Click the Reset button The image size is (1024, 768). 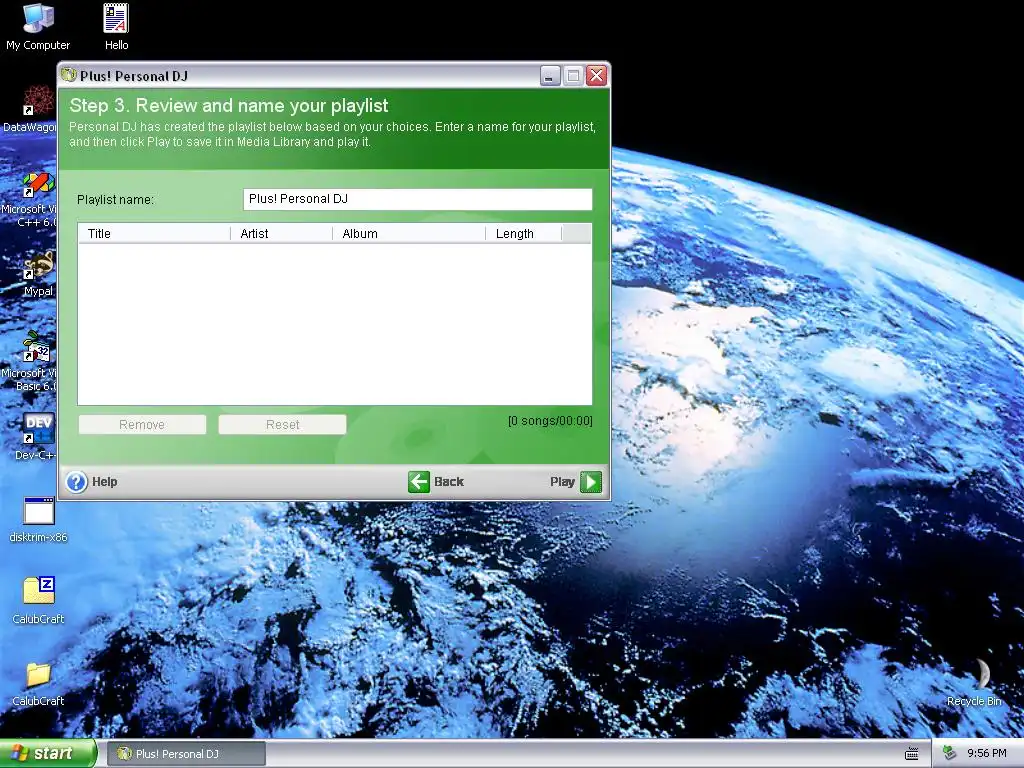click(x=282, y=424)
